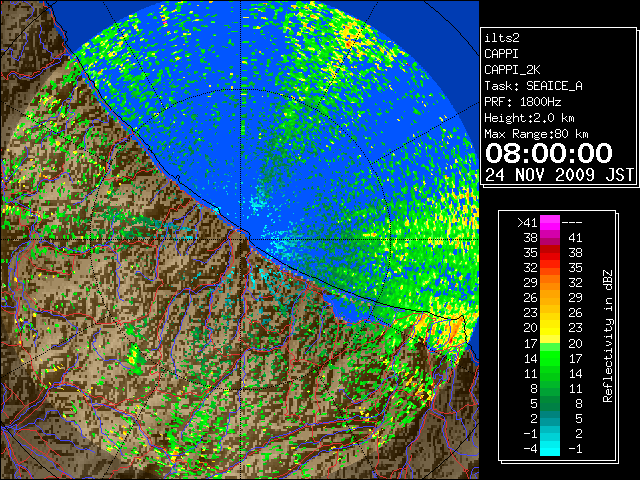Click the Reflectivity in dBZ legend title
640x480 pixels.
[608, 336]
